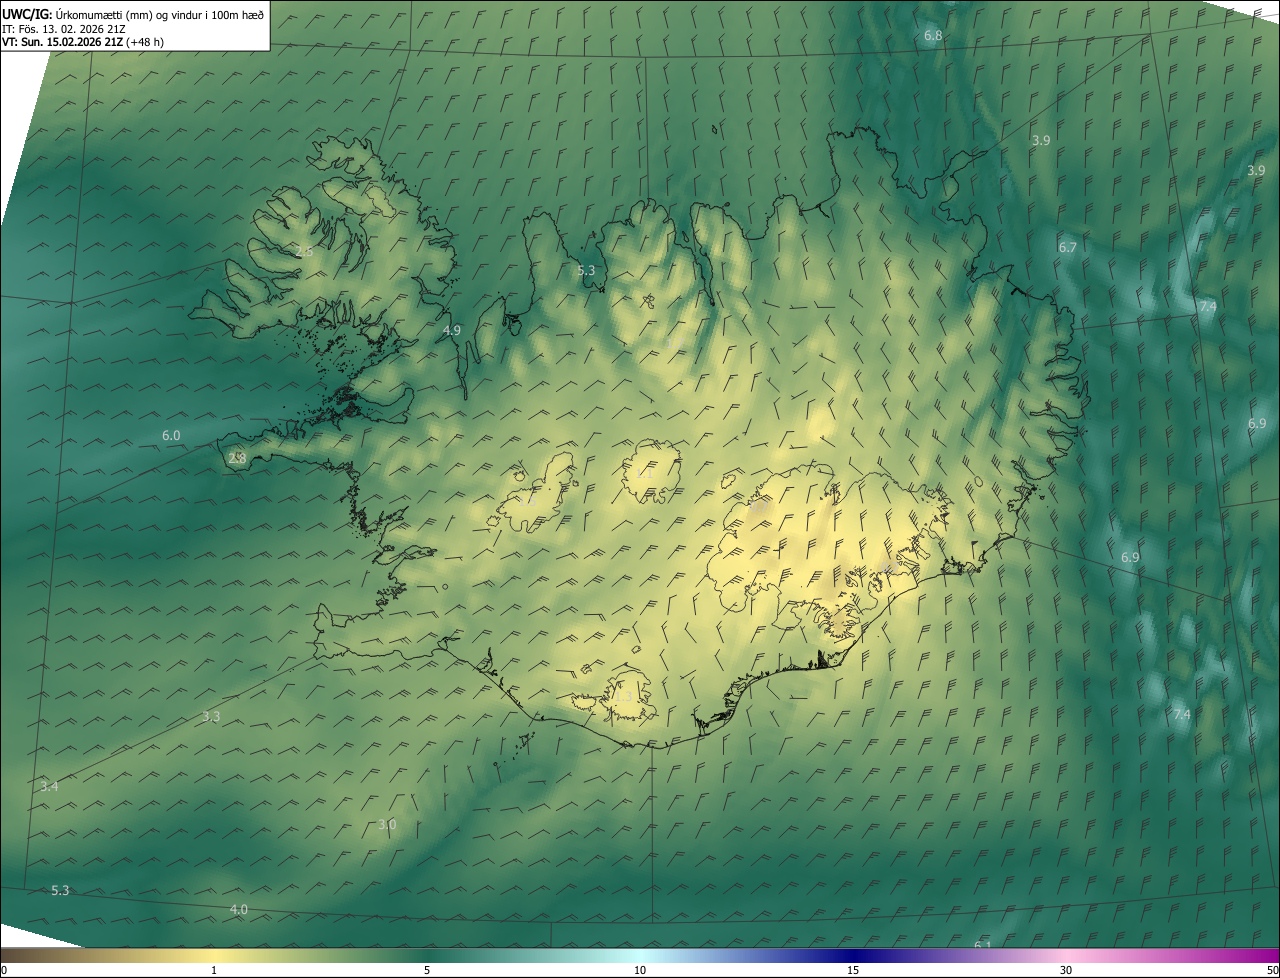
Task: Click the 4.9 value in northwest Iceland
Action: tap(451, 330)
